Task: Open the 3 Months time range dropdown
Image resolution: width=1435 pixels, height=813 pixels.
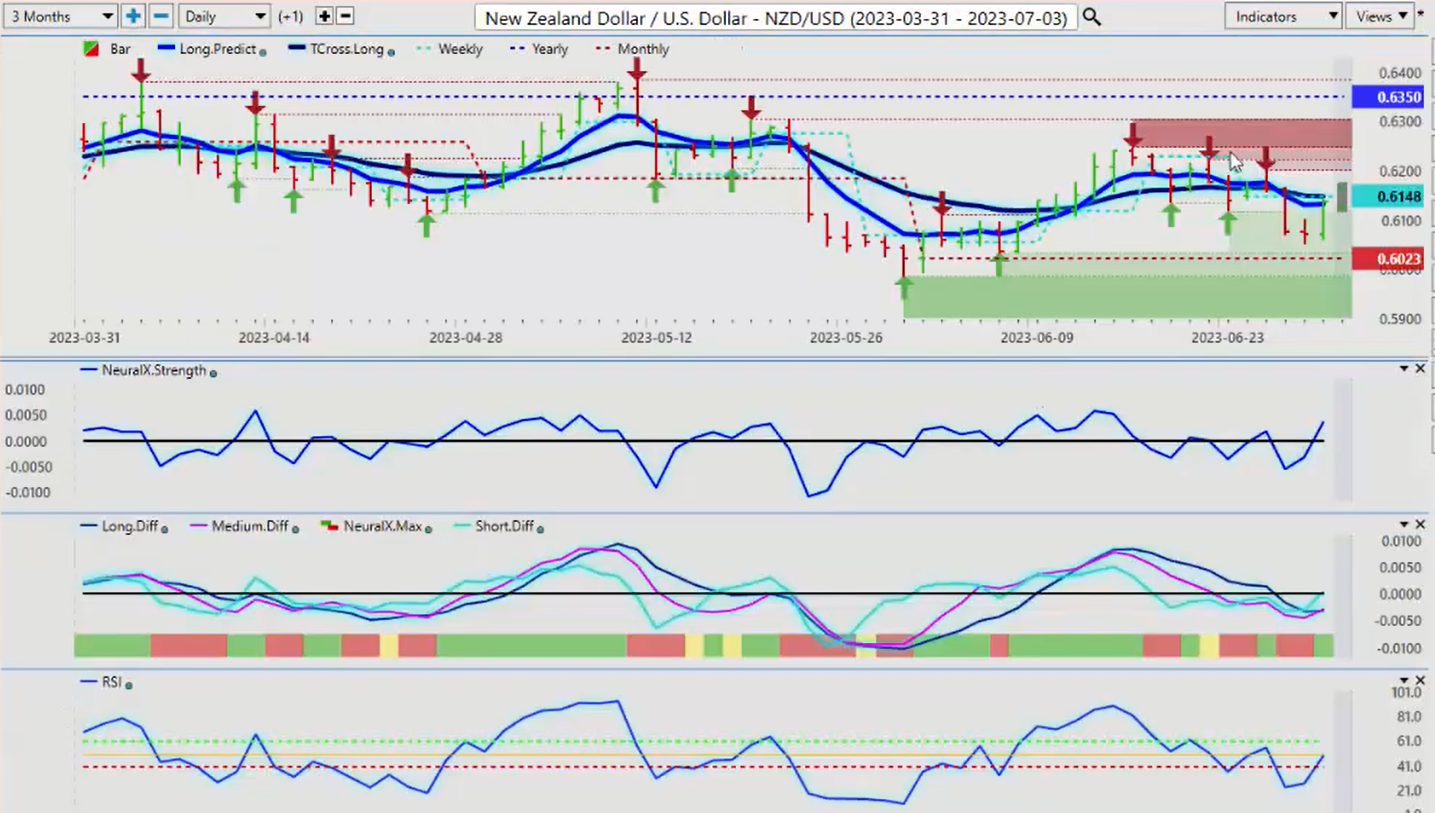Action: pos(61,16)
